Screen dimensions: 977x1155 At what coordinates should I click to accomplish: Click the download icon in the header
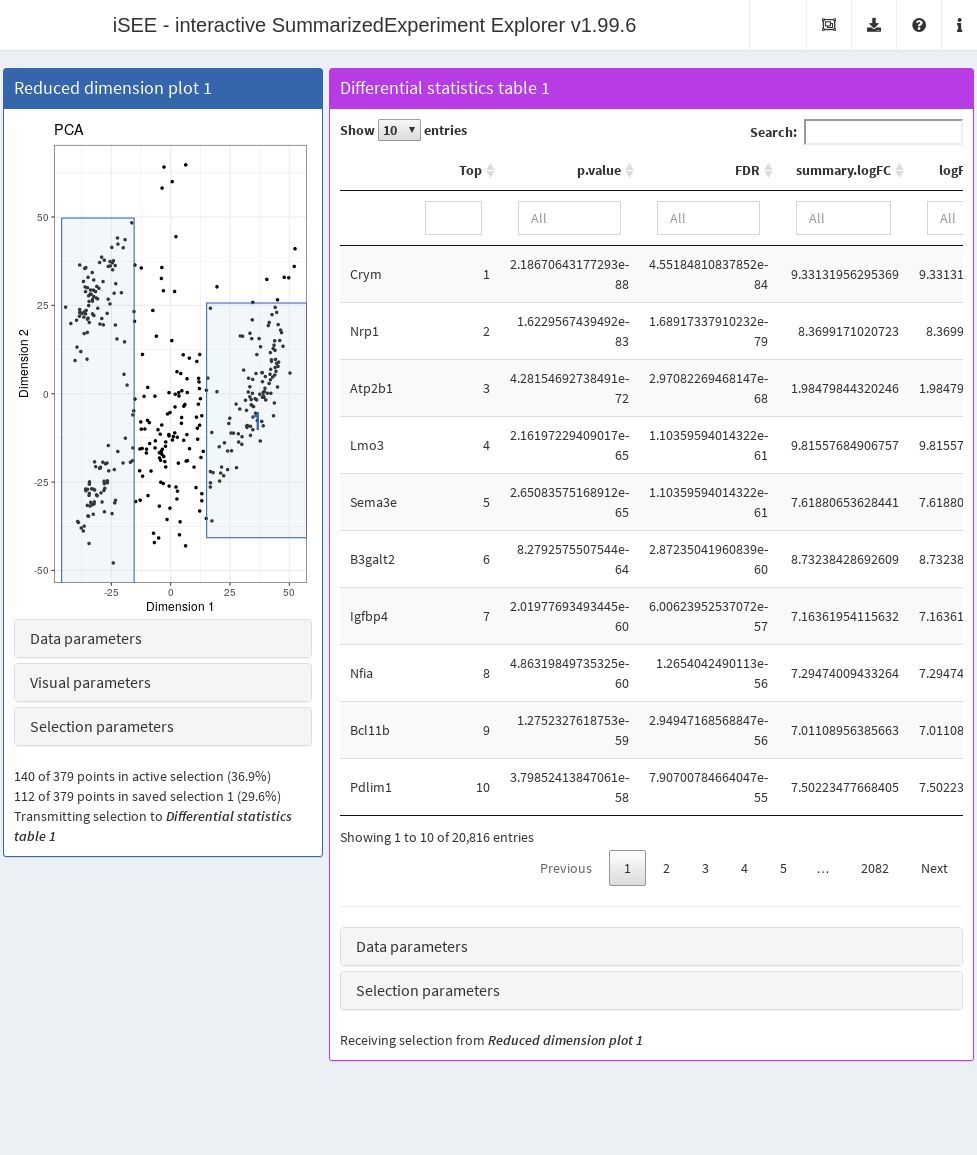pyautogui.click(x=874, y=25)
